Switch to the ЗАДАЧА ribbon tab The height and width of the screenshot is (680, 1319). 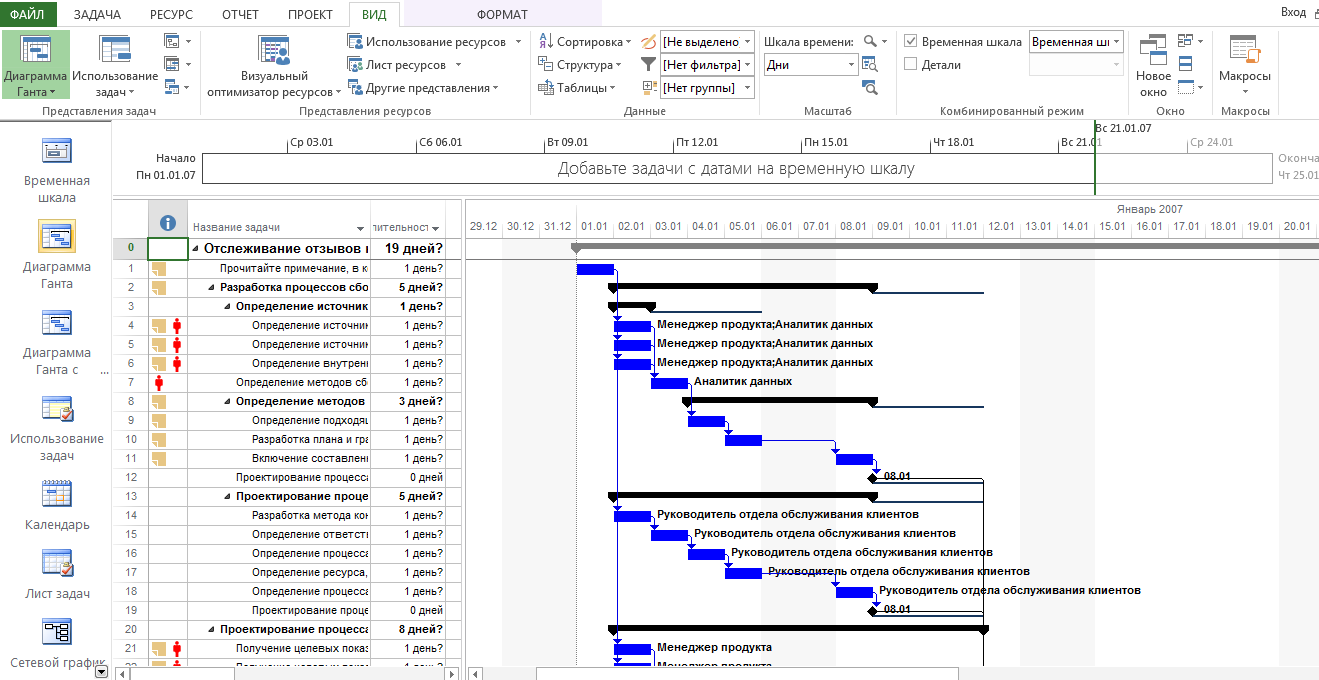(97, 14)
